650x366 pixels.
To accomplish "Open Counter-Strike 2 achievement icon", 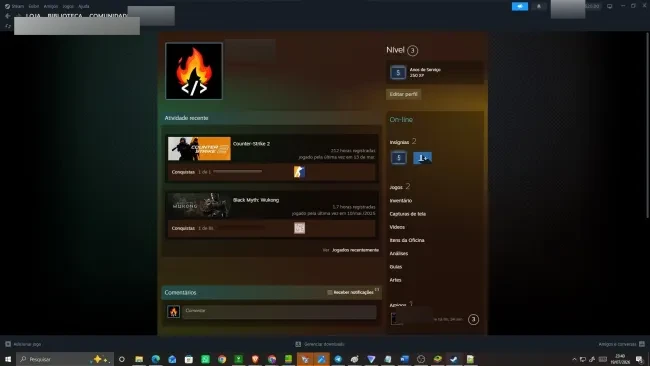I will 299,172.
